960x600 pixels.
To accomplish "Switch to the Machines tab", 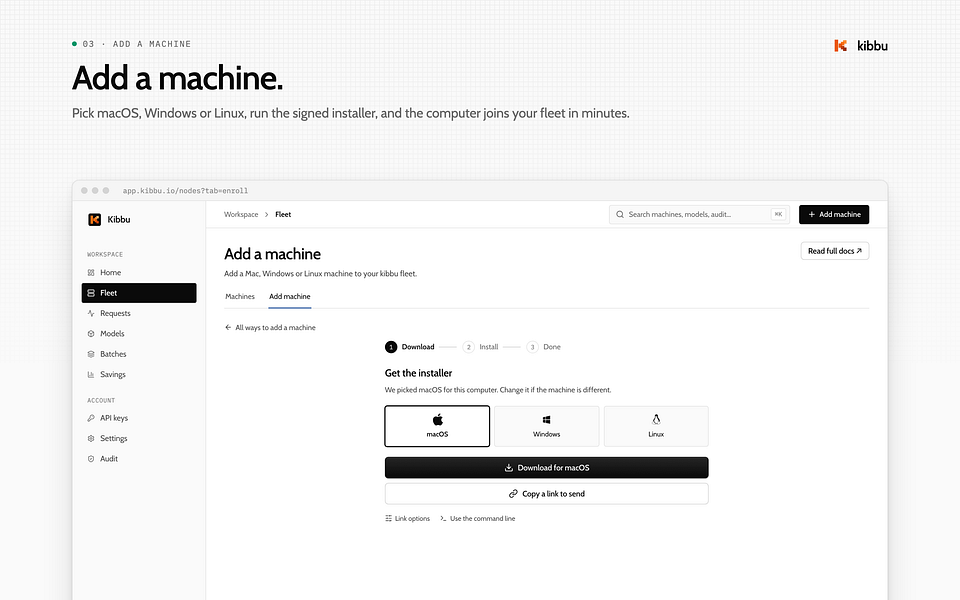I will [x=239, y=296].
